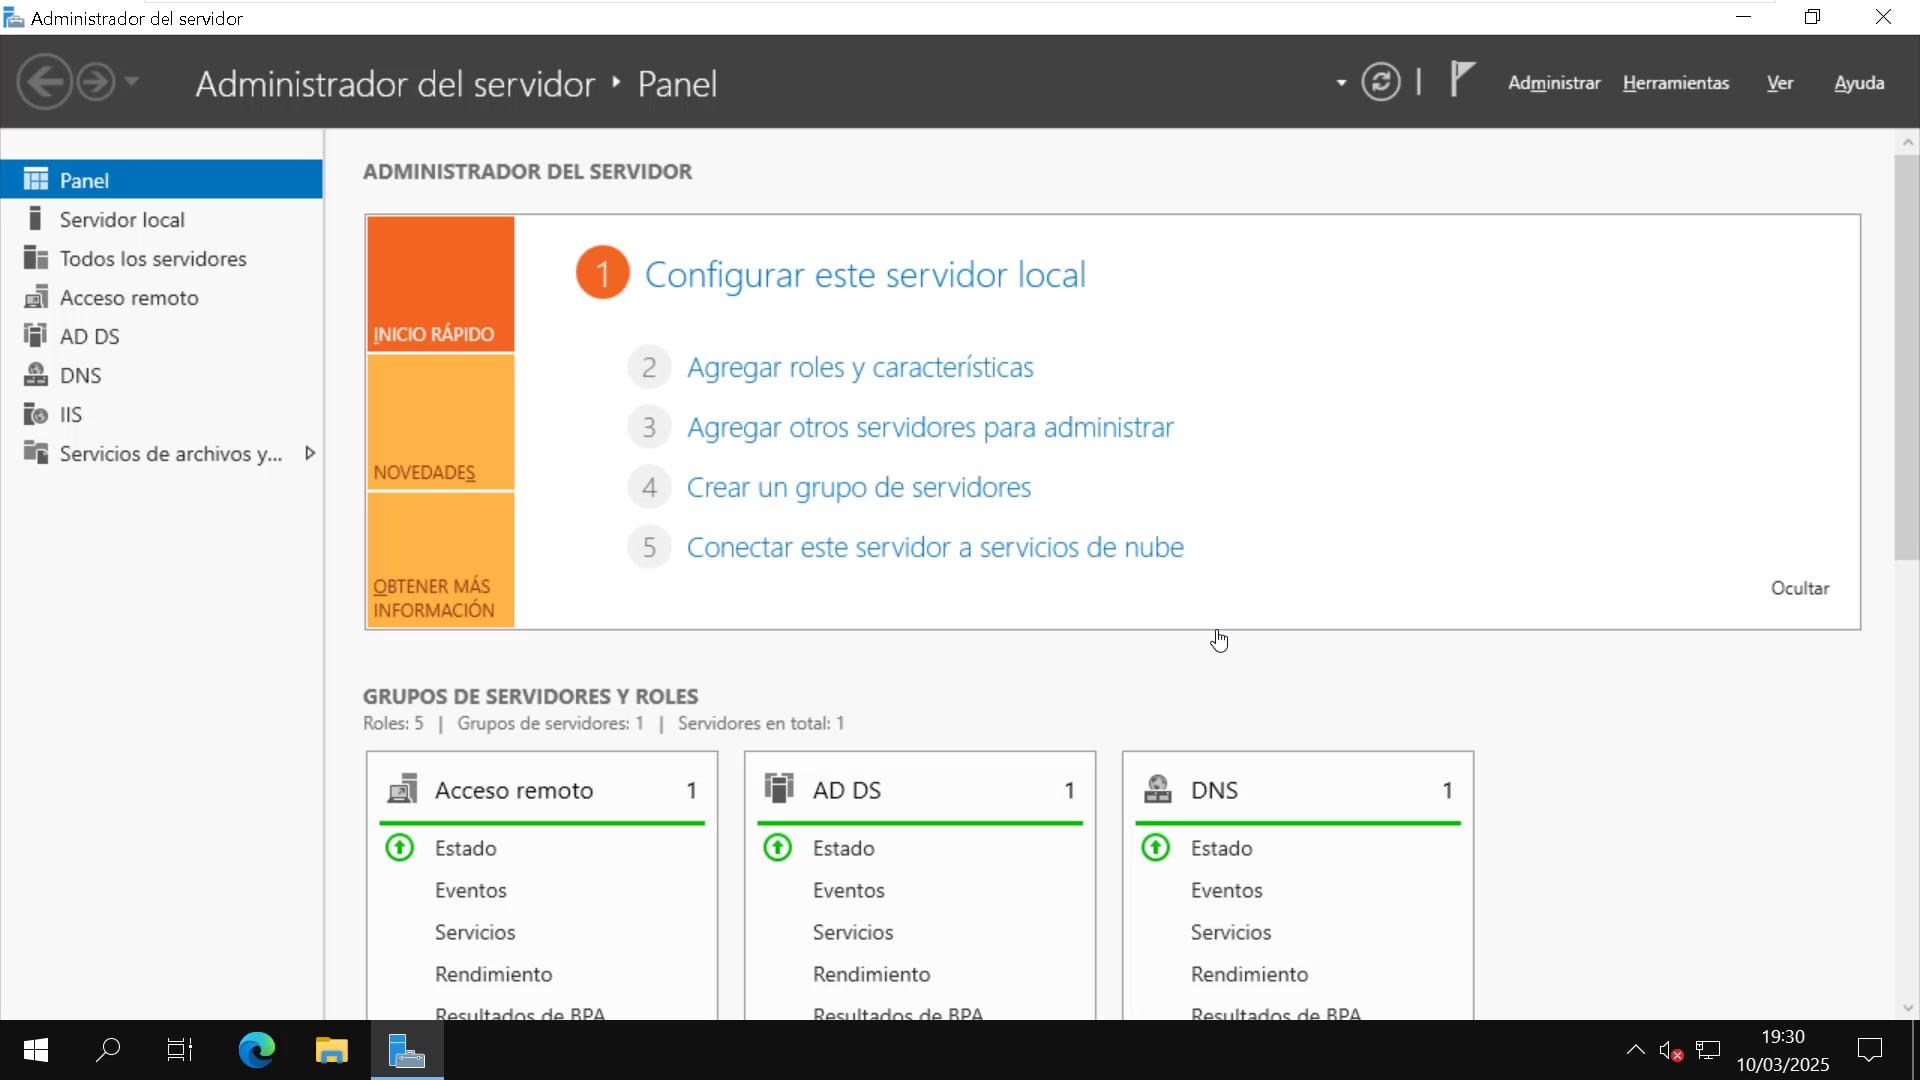
Task: Click the vertical scrollbar thumb
Action: pos(1906,355)
